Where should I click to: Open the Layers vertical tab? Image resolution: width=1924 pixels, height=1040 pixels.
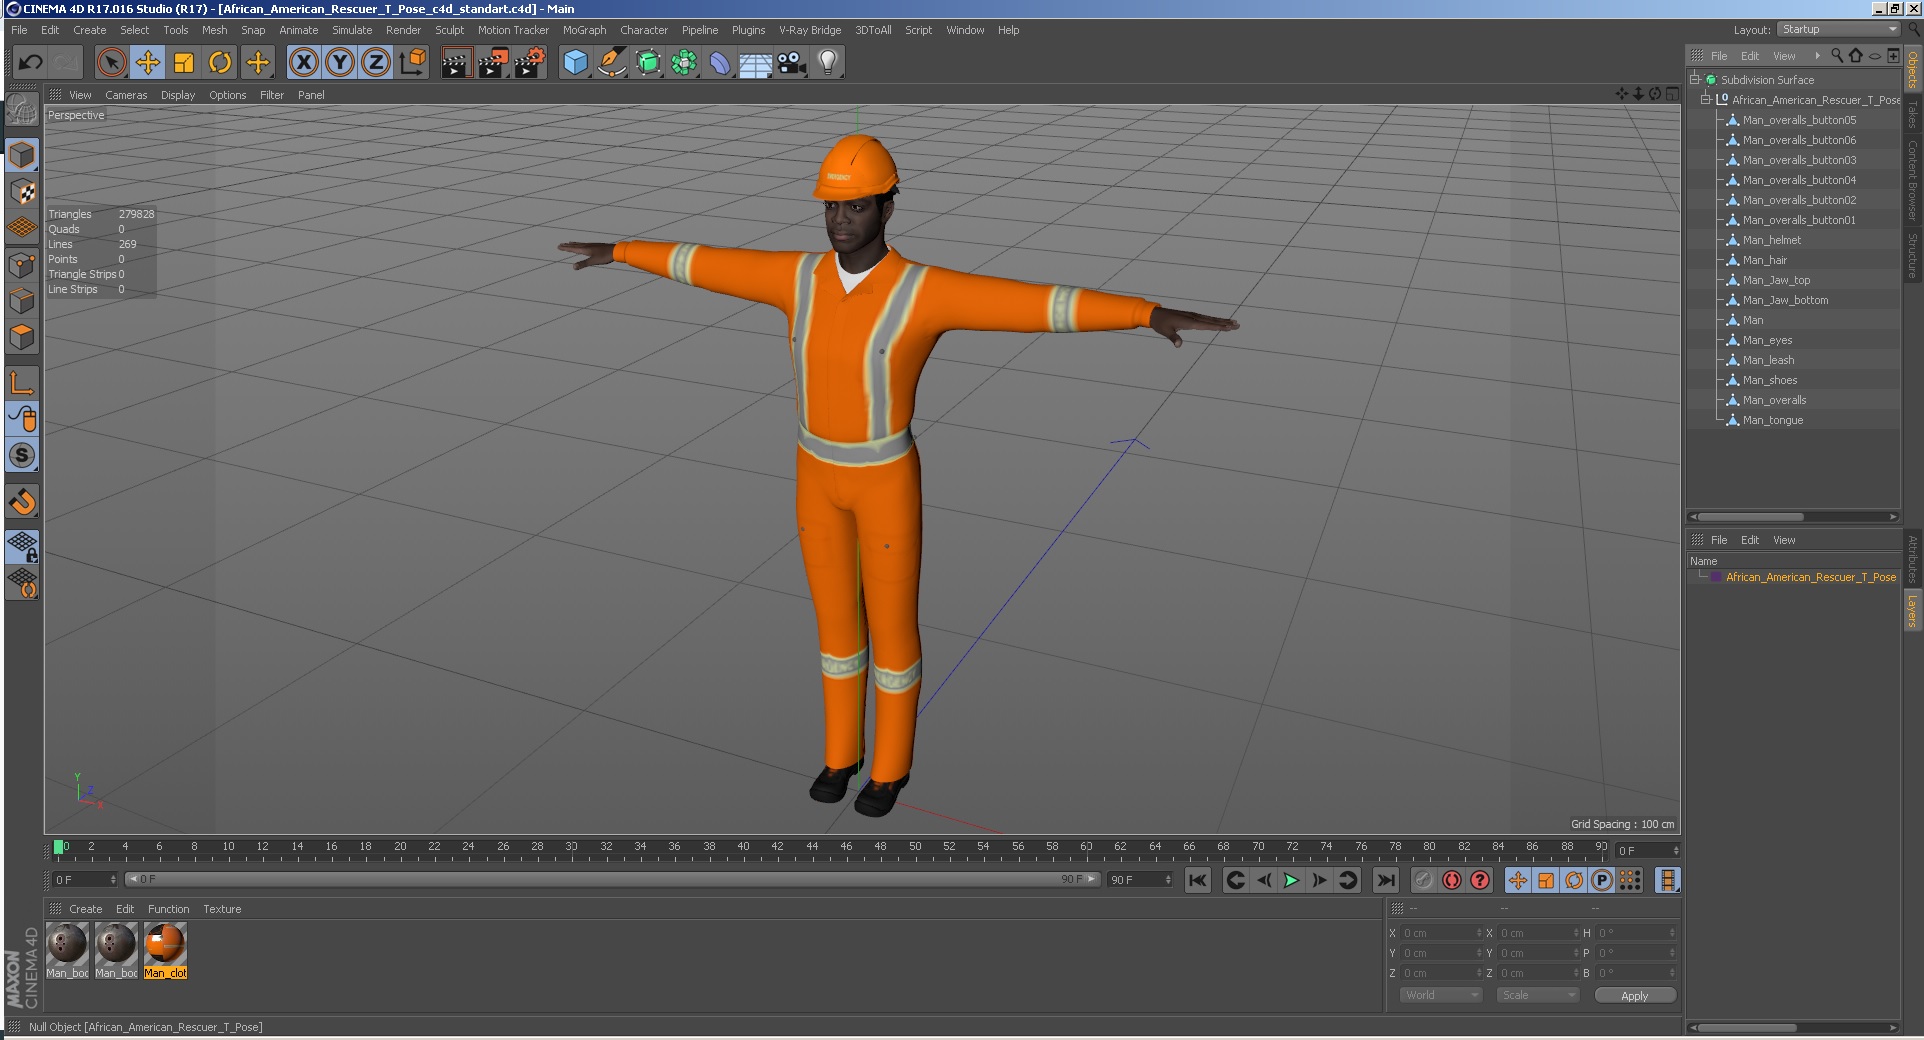pyautogui.click(x=1912, y=610)
